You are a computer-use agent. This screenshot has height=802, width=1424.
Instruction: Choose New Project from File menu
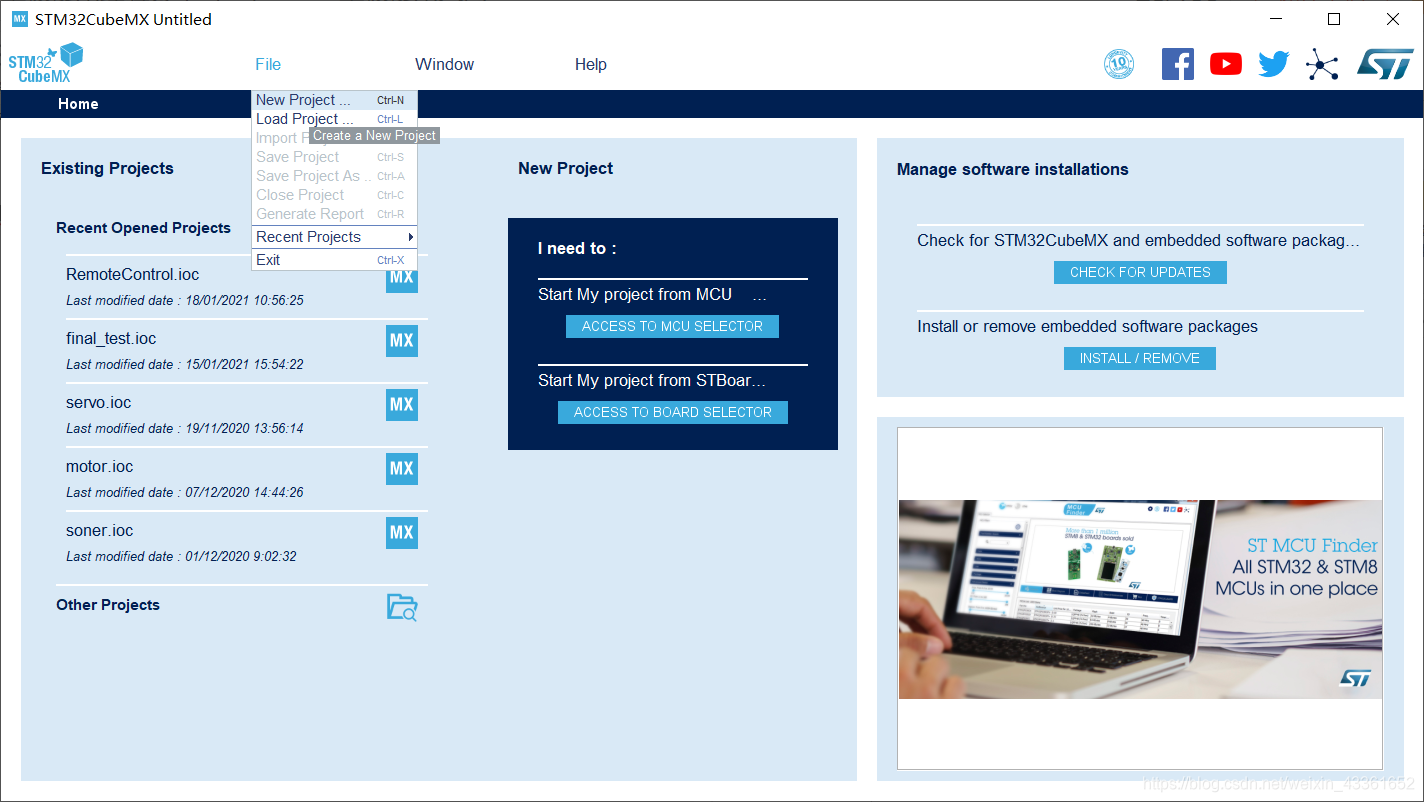[x=334, y=100]
